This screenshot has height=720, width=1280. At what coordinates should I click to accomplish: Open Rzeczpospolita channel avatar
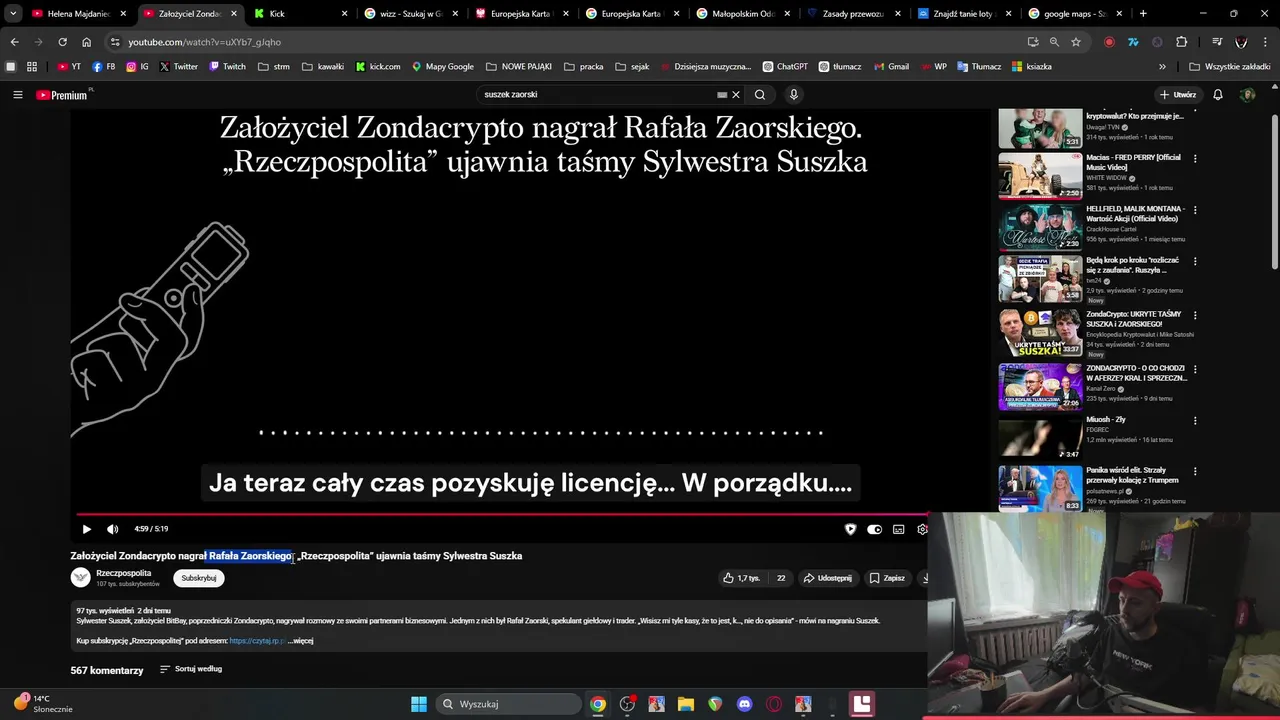point(80,578)
